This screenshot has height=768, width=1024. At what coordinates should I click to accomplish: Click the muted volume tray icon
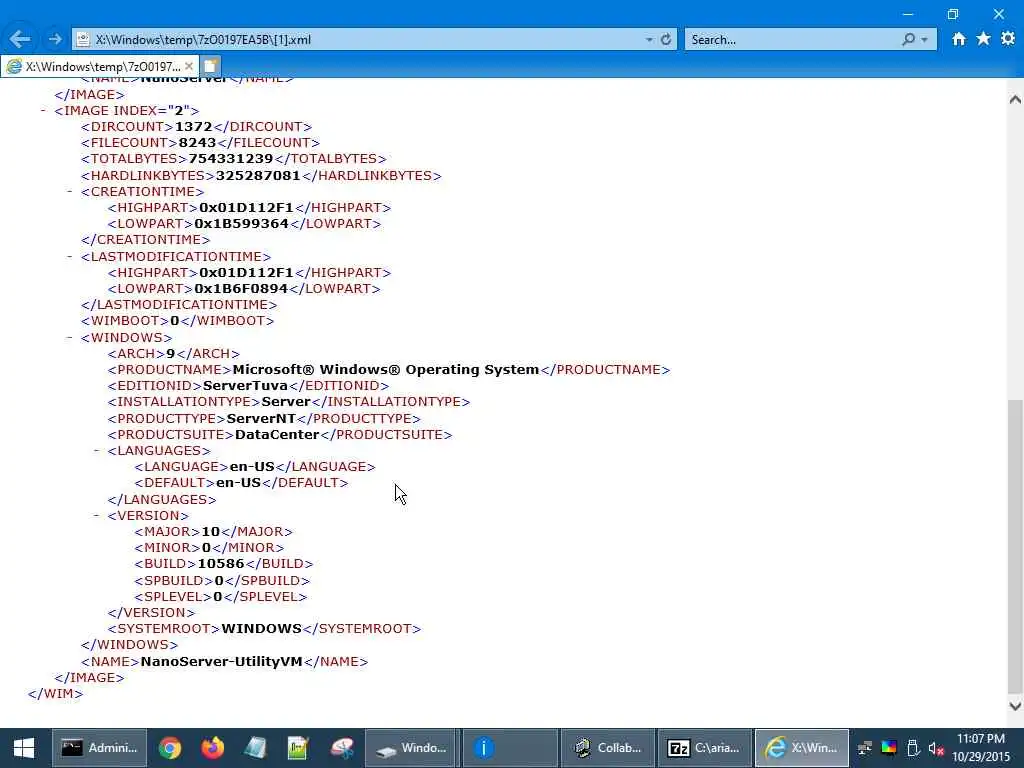coord(936,748)
